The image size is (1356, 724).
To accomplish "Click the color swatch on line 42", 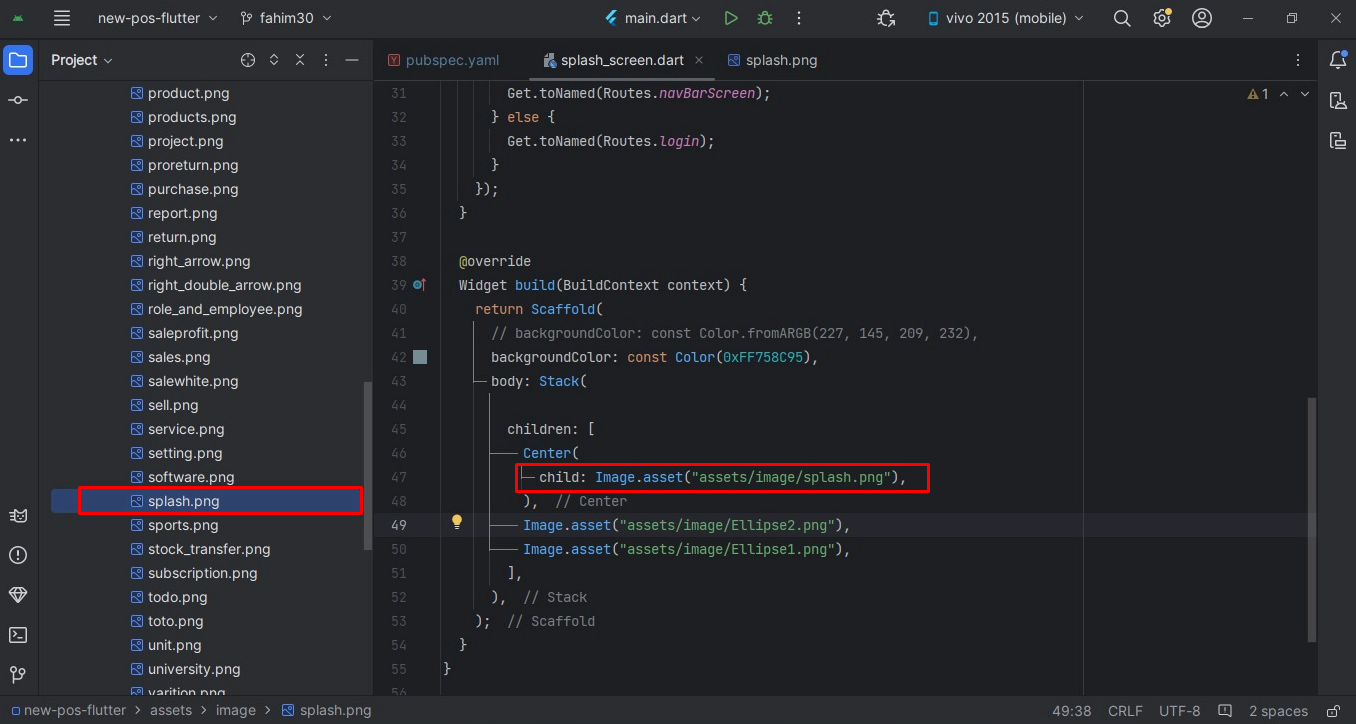I will tap(420, 357).
